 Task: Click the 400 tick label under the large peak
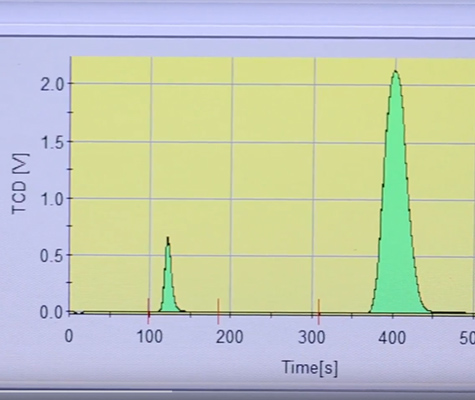point(392,338)
